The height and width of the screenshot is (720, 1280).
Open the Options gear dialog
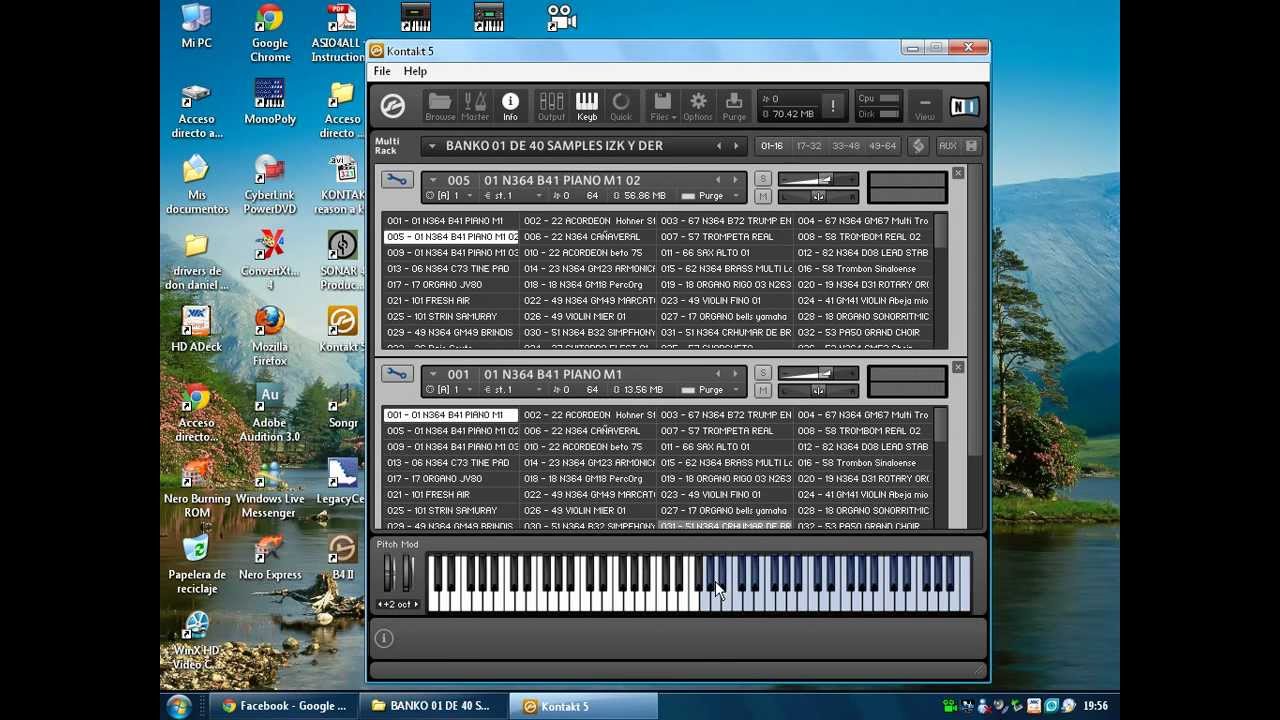point(698,106)
